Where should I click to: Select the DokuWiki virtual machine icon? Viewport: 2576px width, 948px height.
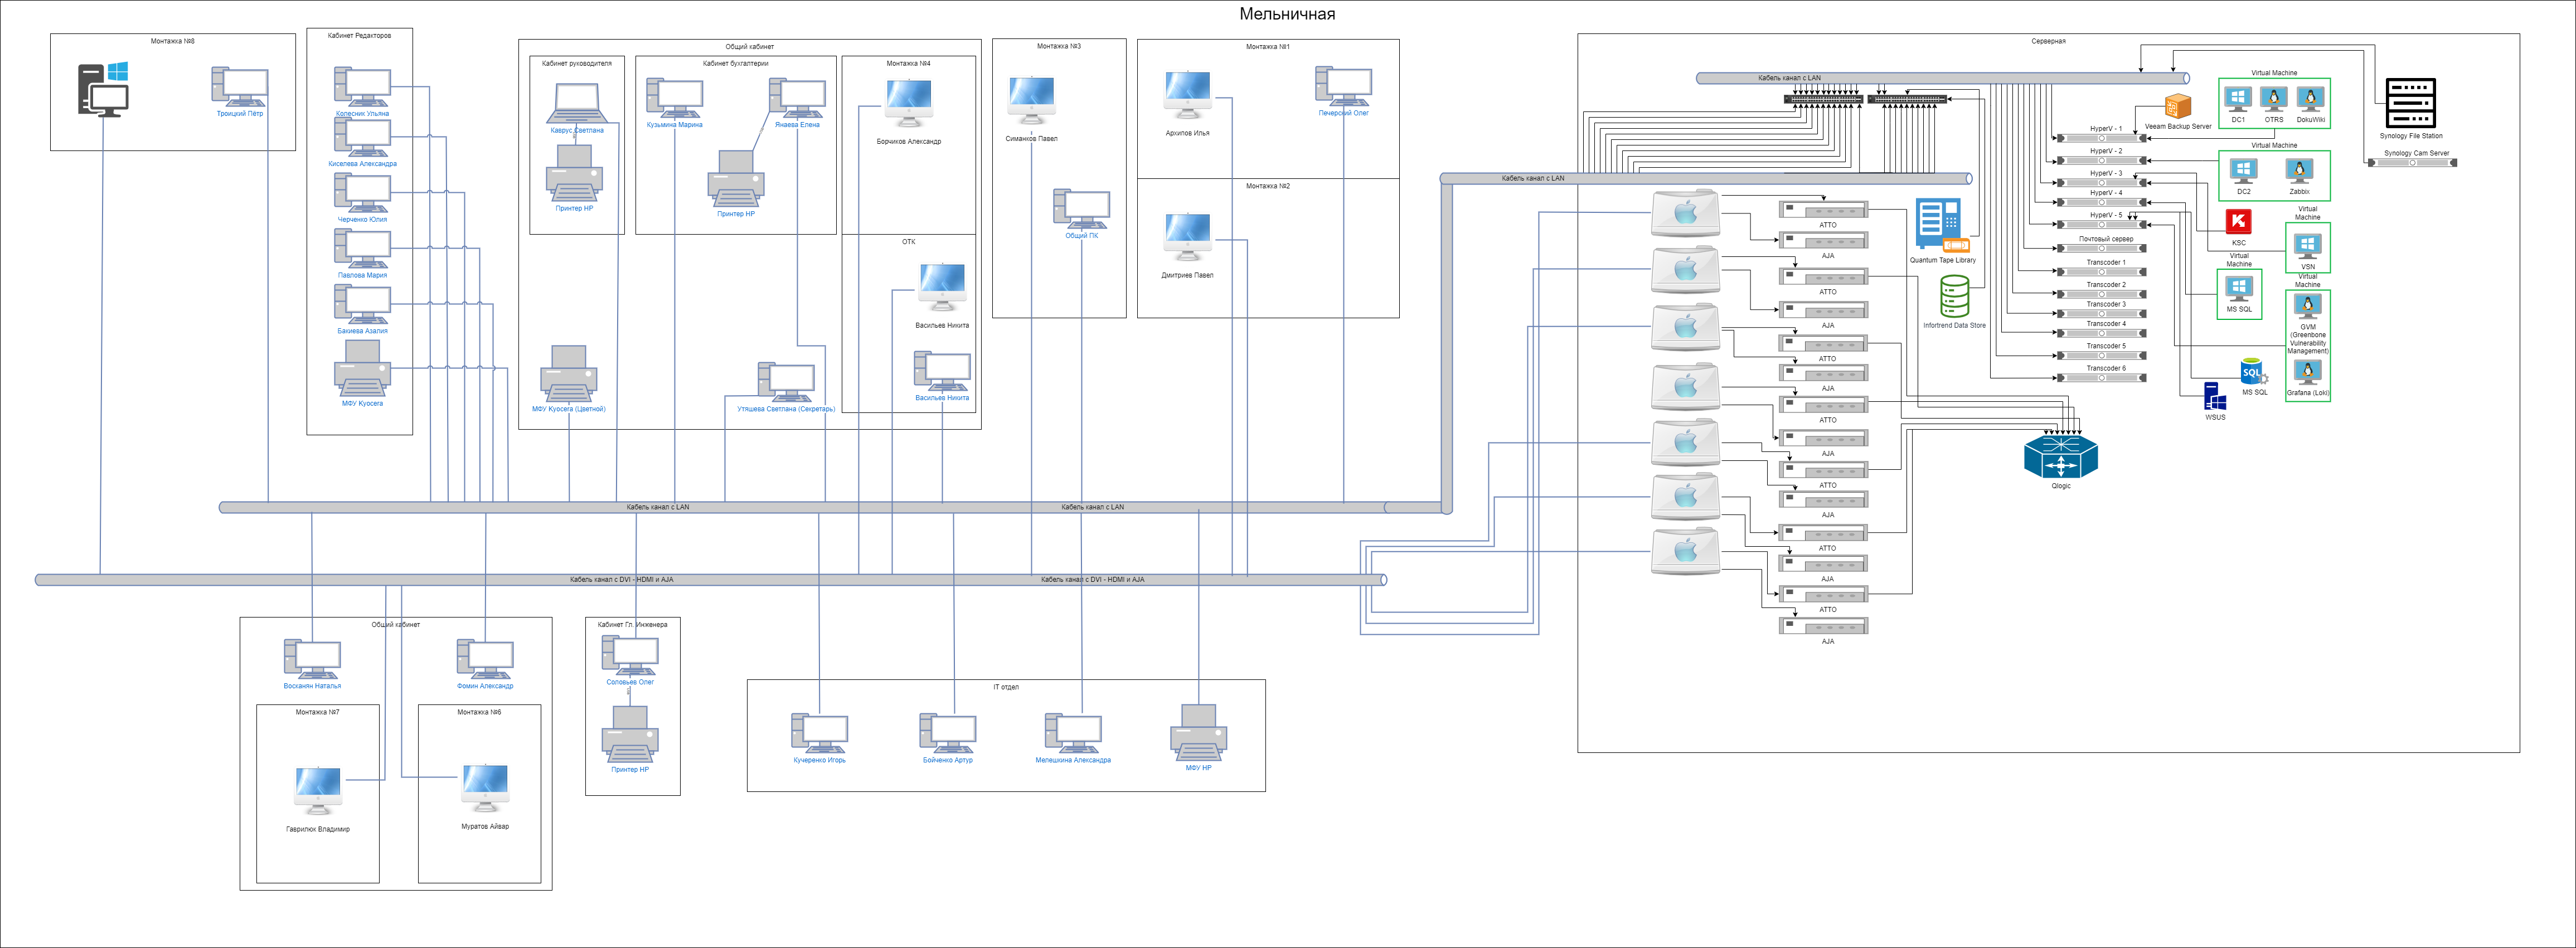pos(2310,99)
